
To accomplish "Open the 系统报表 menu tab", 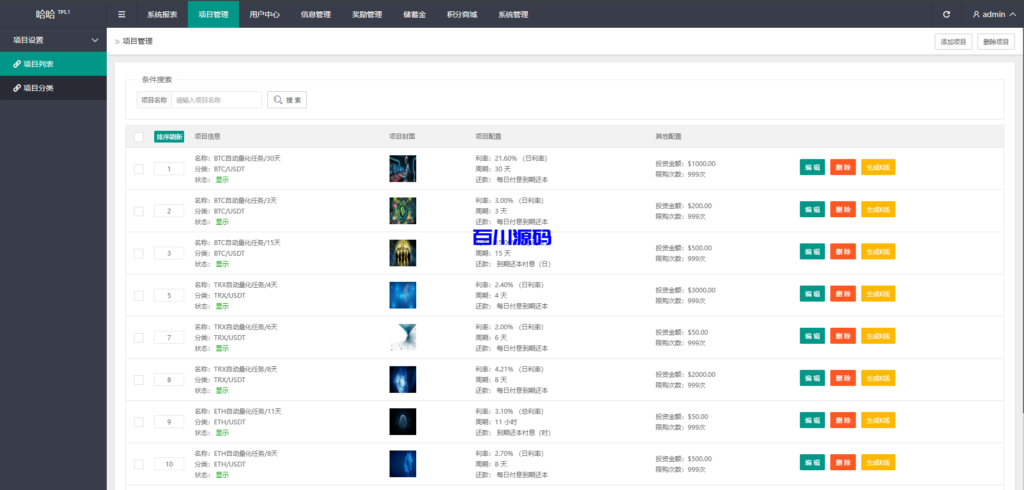I will pos(162,15).
